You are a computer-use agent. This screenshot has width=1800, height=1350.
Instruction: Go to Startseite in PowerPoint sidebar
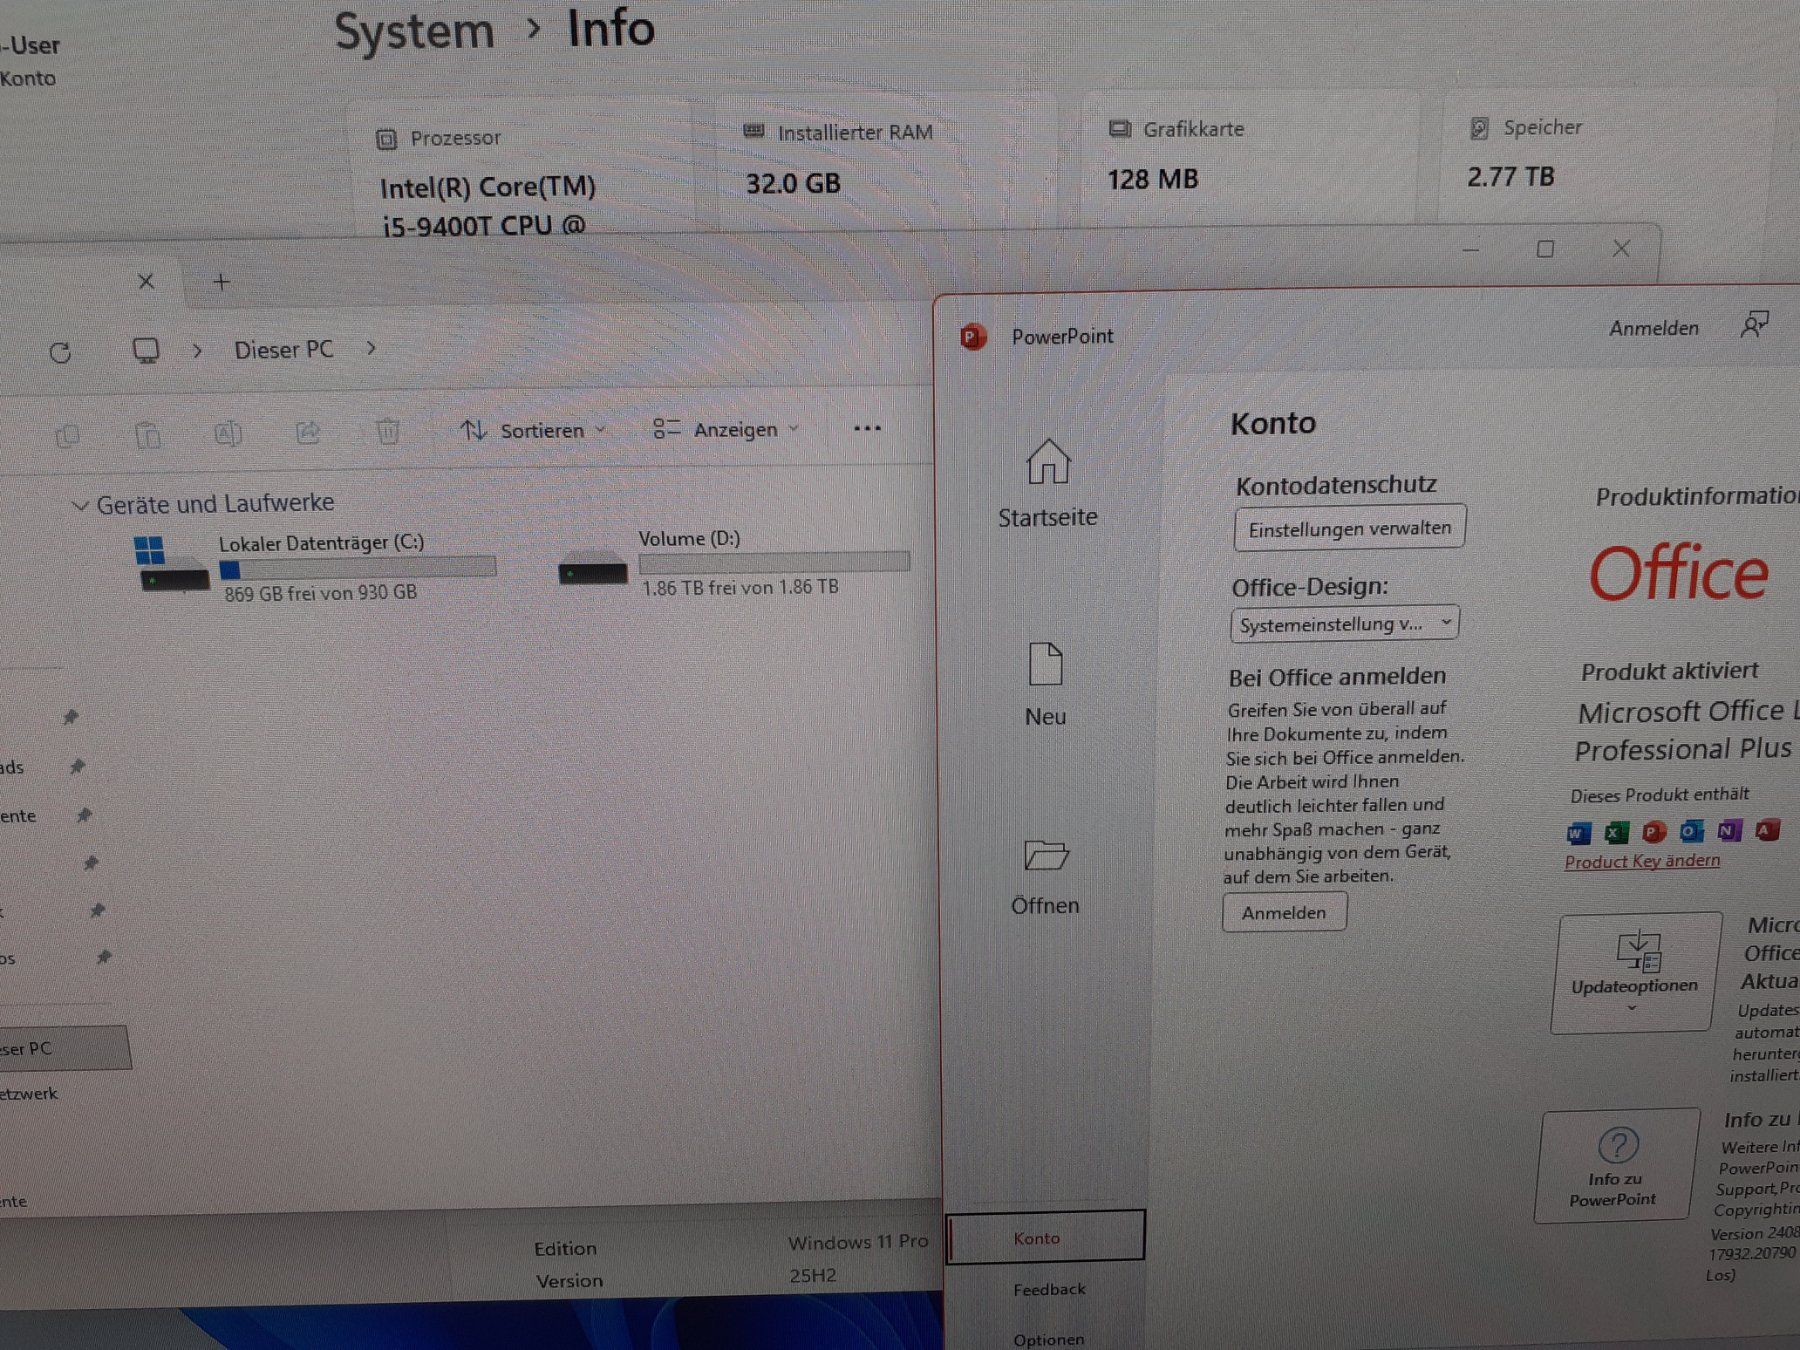pos(1047,483)
